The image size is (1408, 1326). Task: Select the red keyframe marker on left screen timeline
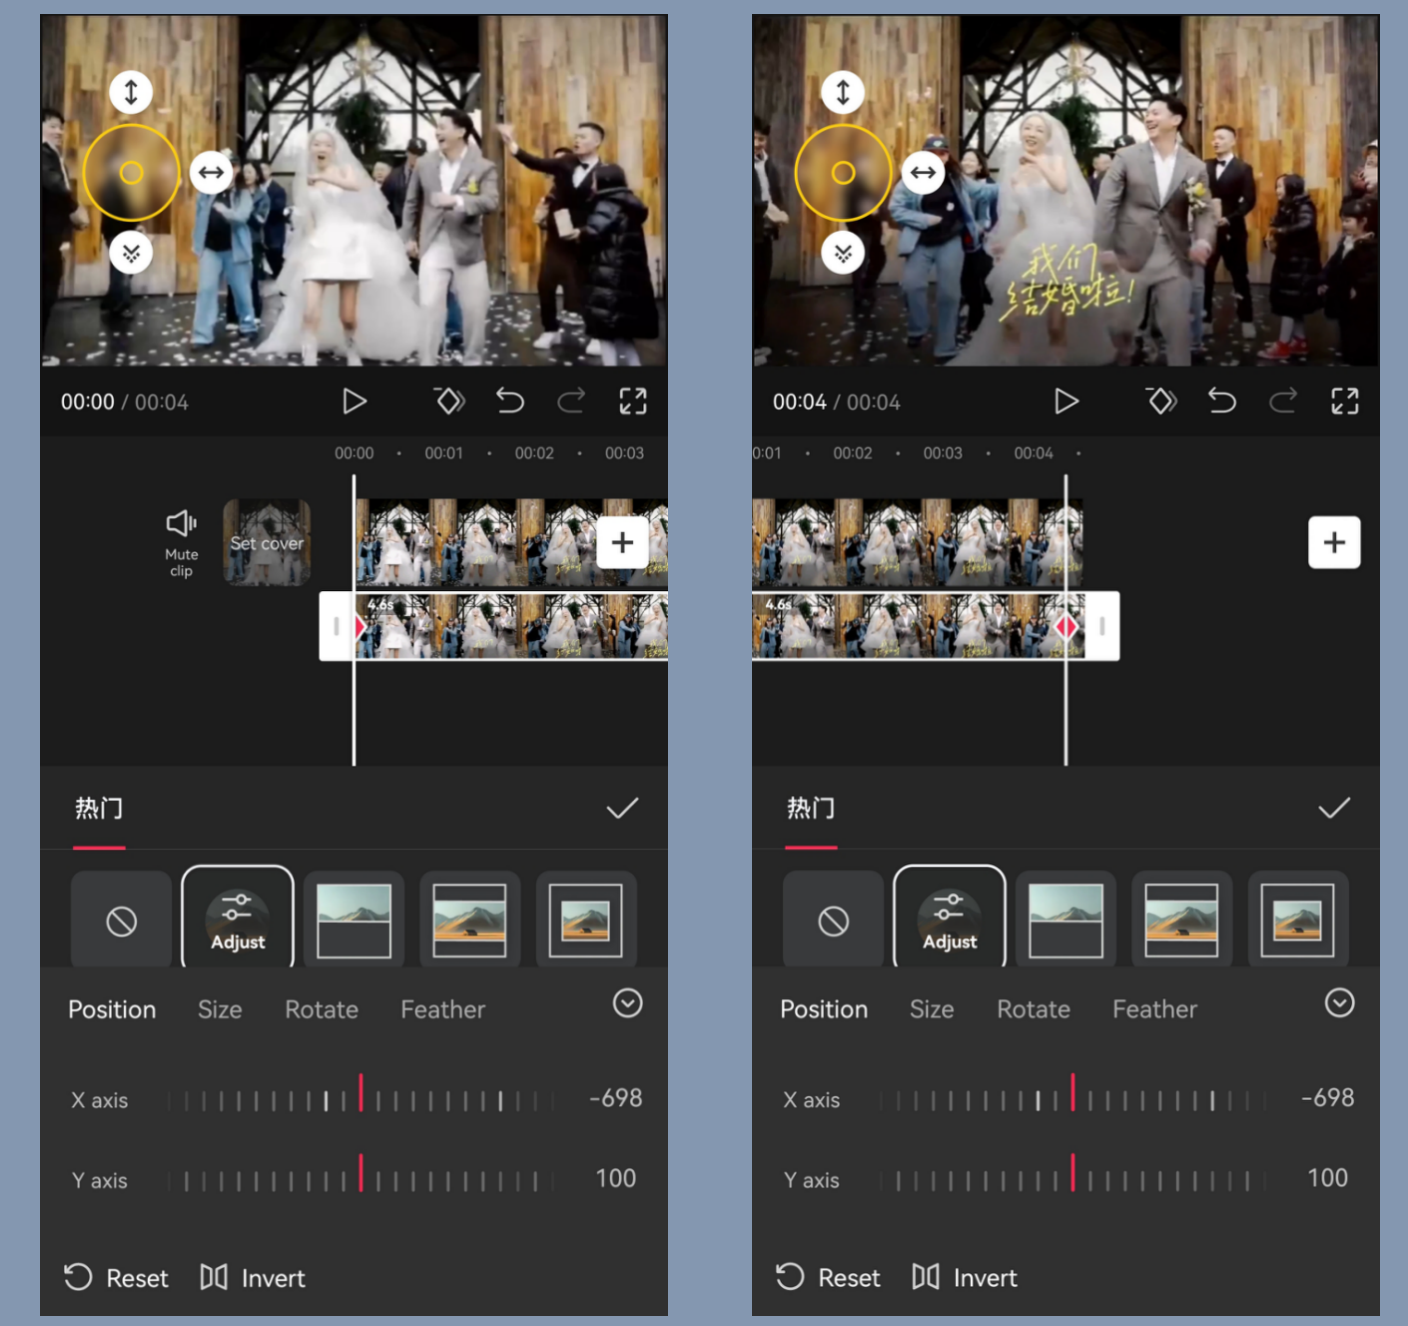tap(360, 627)
